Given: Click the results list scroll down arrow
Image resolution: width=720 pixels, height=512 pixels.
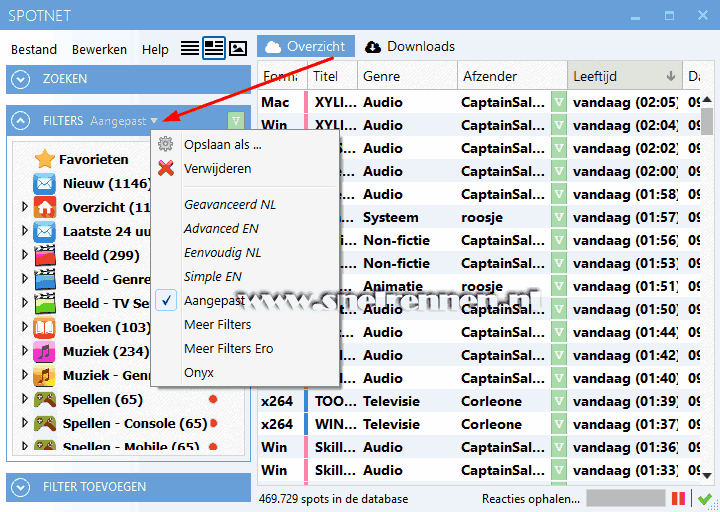Looking at the screenshot, I should pos(707,476).
